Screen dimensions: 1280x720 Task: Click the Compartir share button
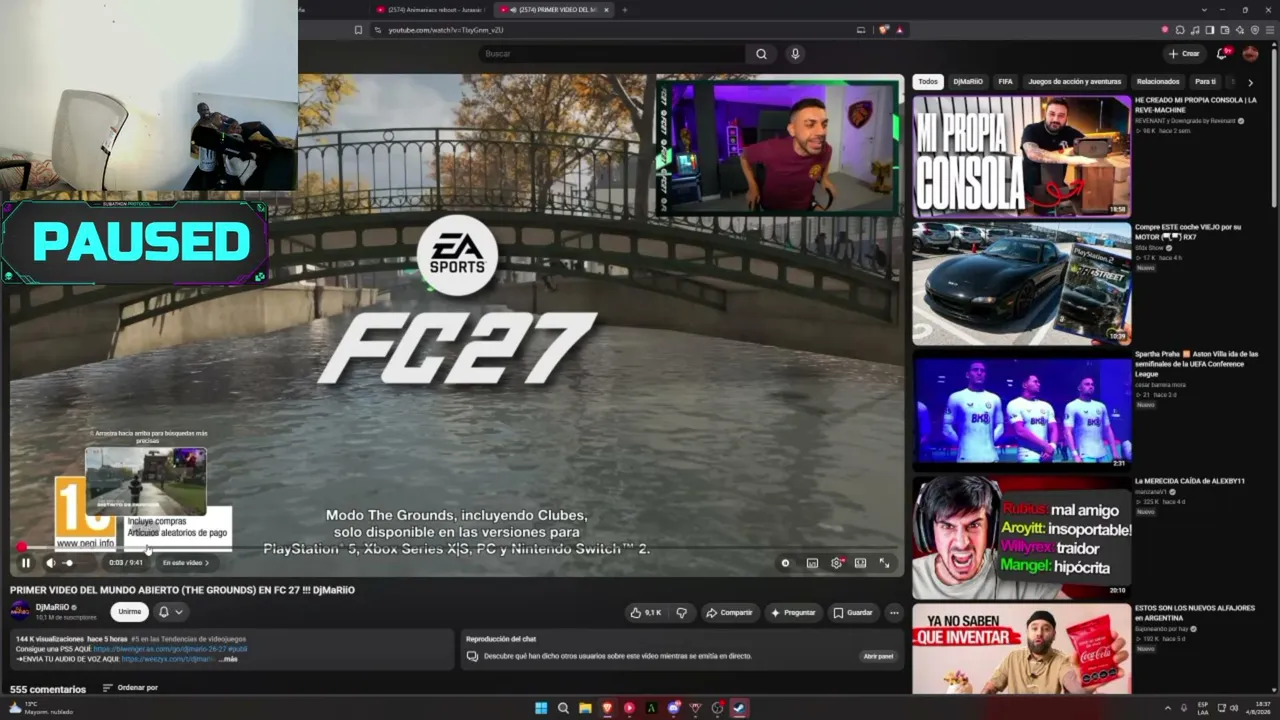[x=729, y=612]
